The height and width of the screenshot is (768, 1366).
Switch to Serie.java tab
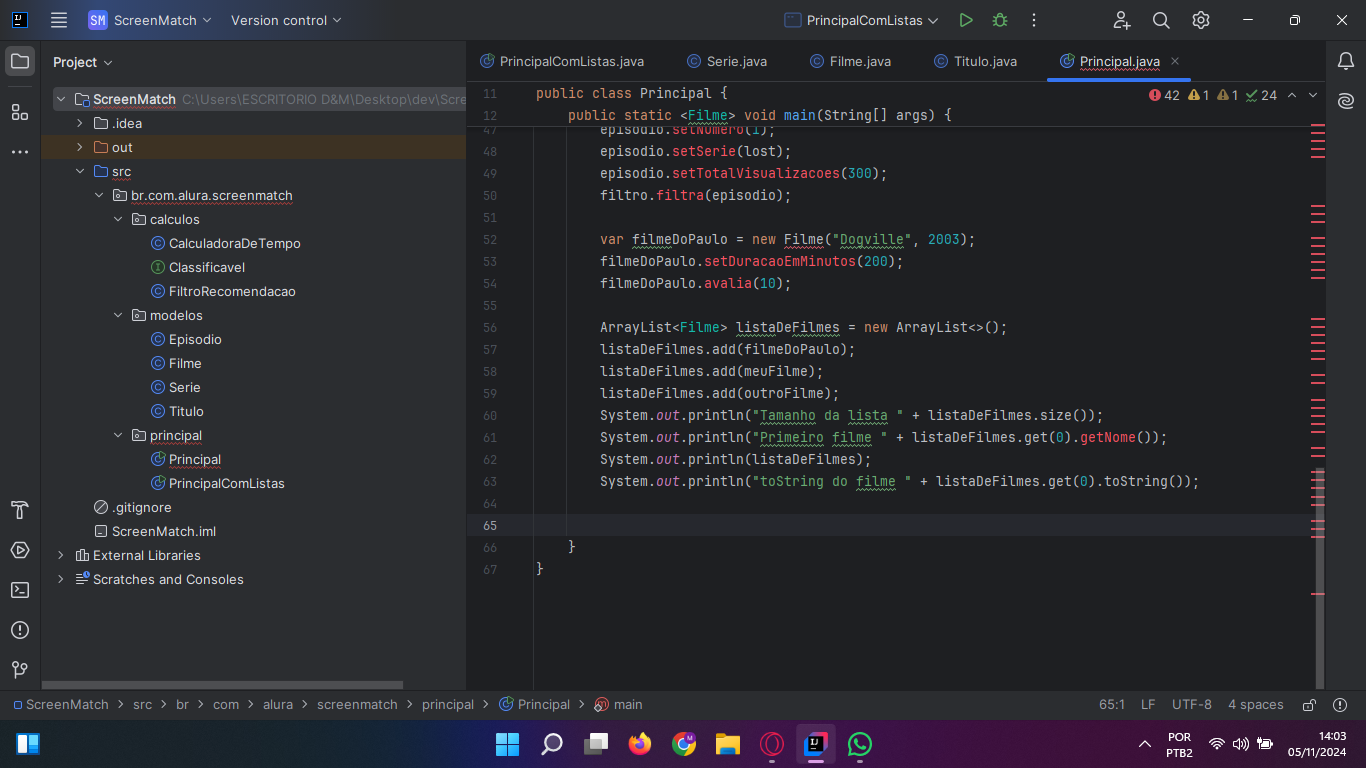[727, 62]
